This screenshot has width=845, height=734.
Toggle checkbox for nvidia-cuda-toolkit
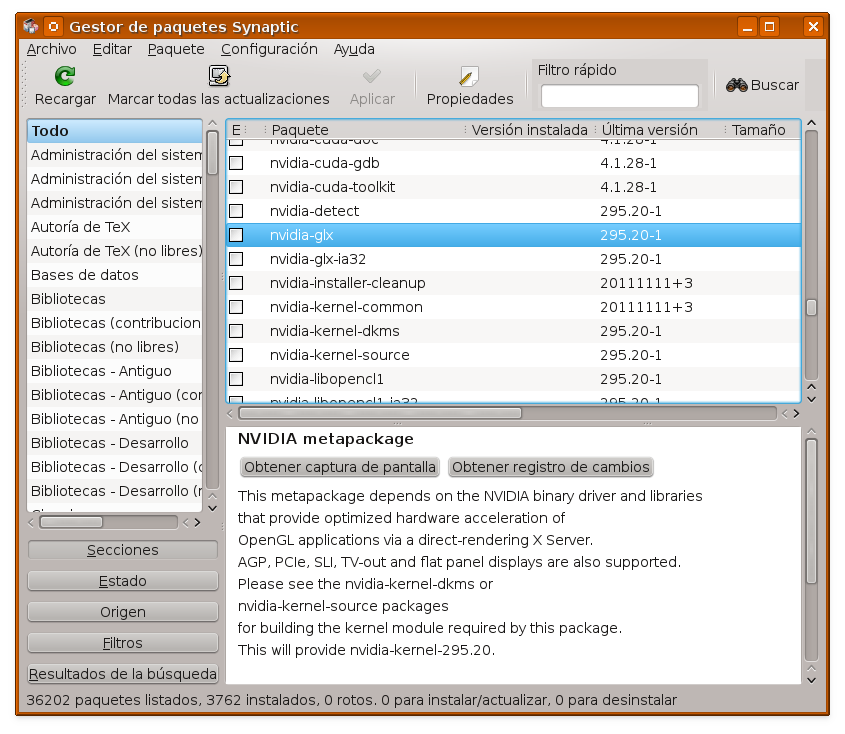[236, 187]
